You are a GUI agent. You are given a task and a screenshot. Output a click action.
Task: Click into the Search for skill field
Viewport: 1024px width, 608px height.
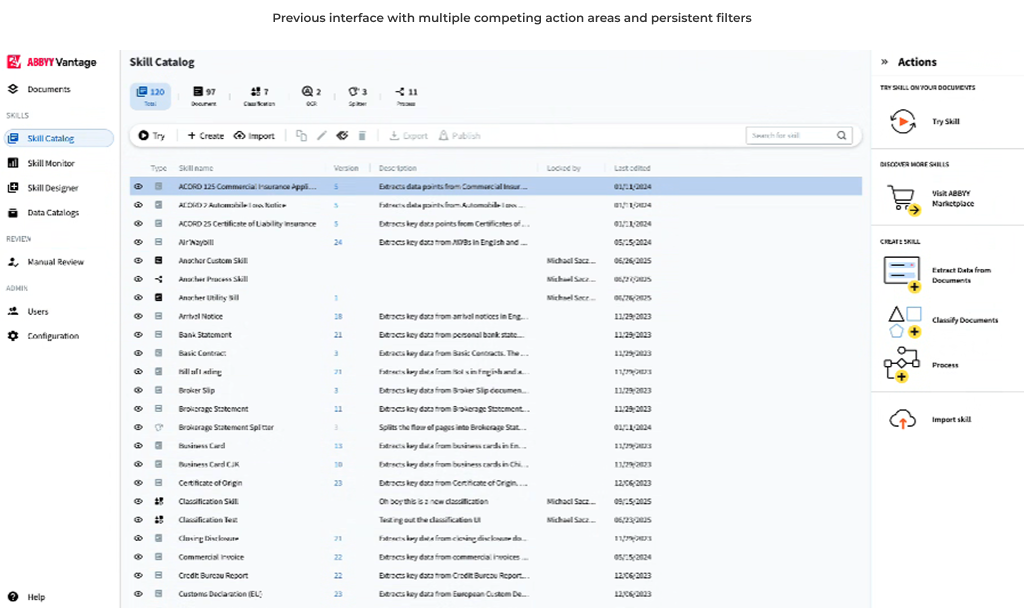(x=790, y=135)
